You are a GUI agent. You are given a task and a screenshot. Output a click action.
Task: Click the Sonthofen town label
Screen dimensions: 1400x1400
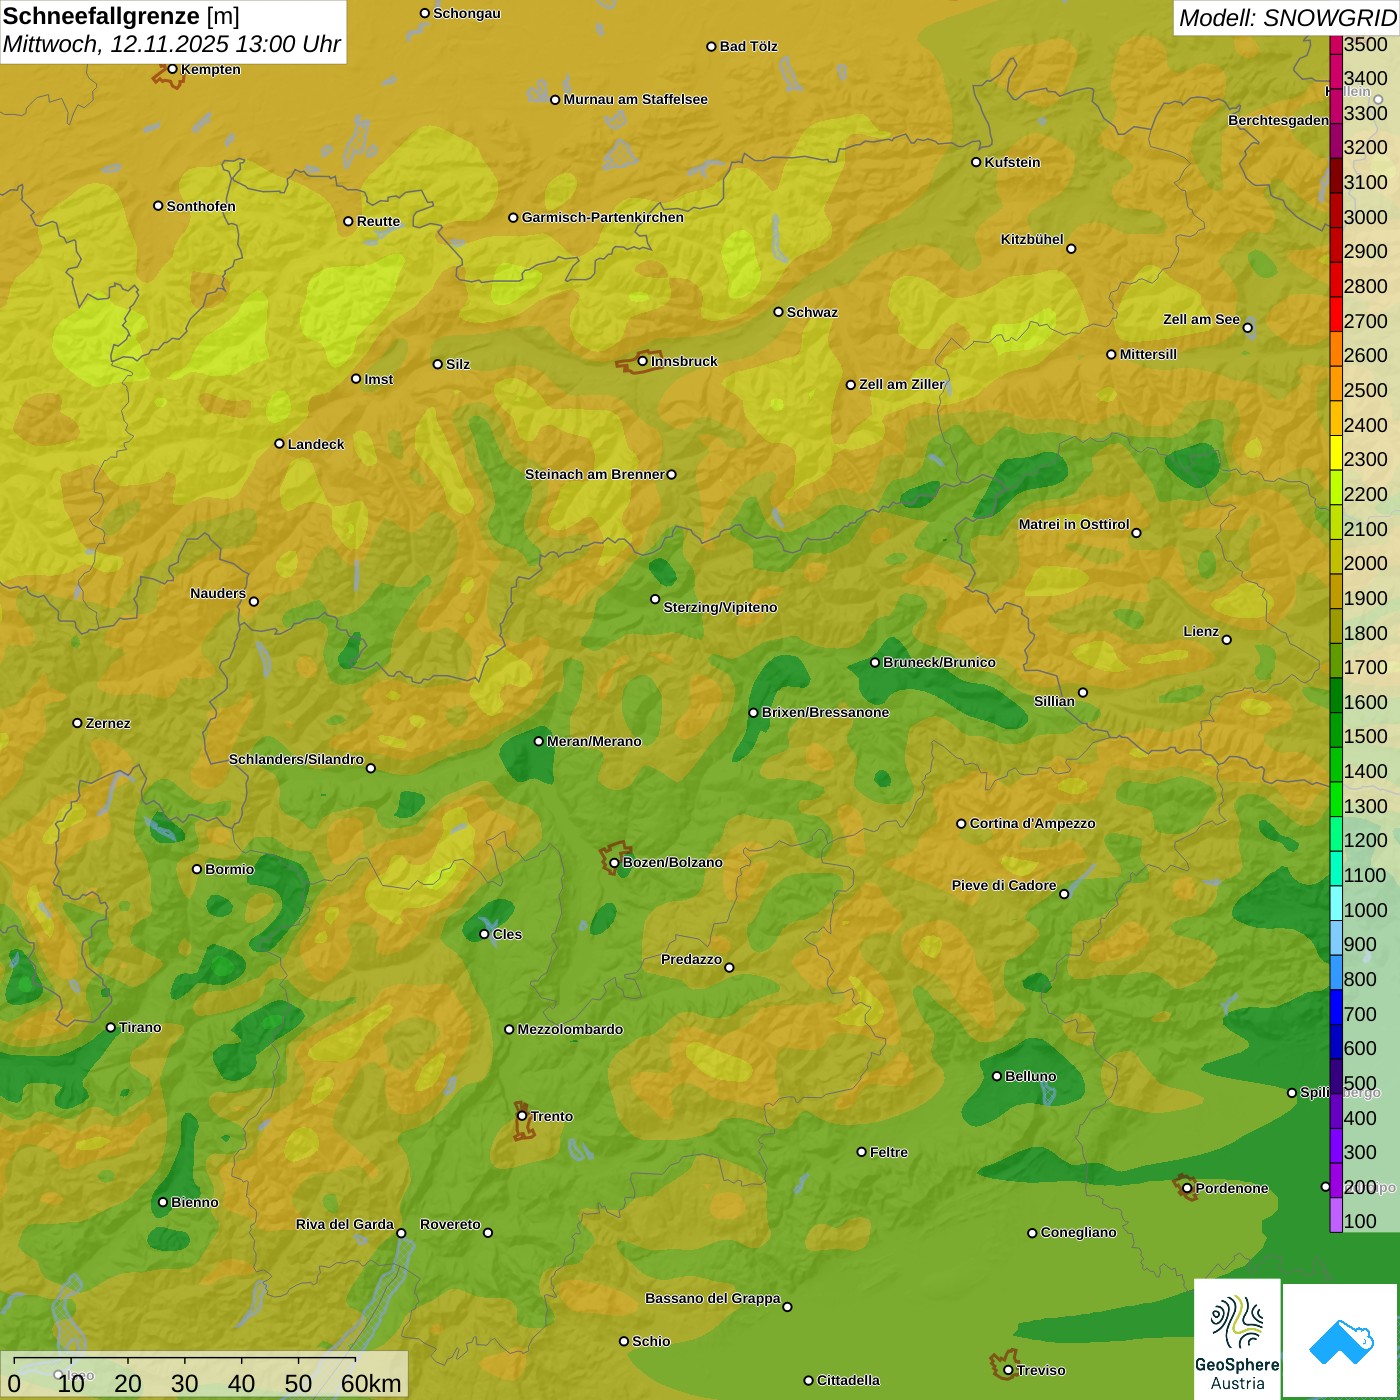pyautogui.click(x=201, y=206)
